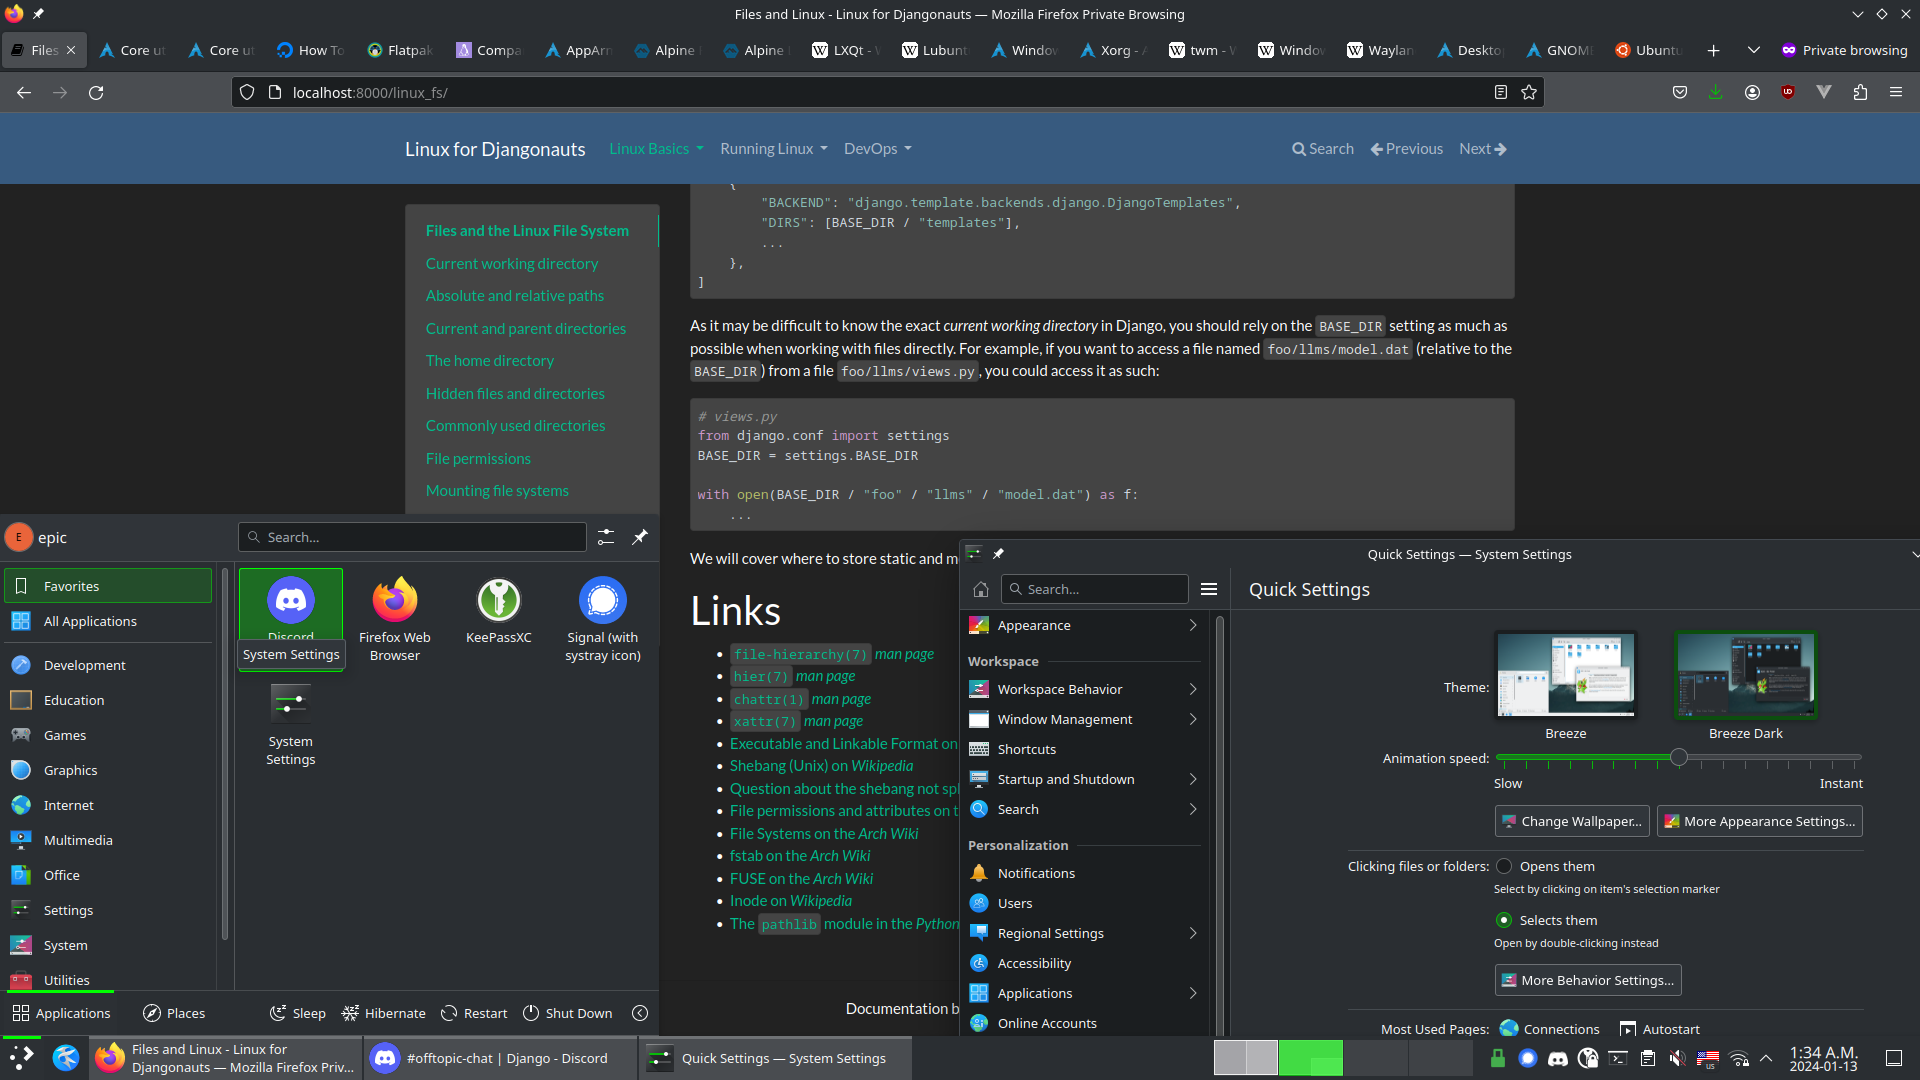Click the Breeze Dark theme thumbnail
Image resolution: width=1920 pixels, height=1080 pixels.
pos(1745,674)
